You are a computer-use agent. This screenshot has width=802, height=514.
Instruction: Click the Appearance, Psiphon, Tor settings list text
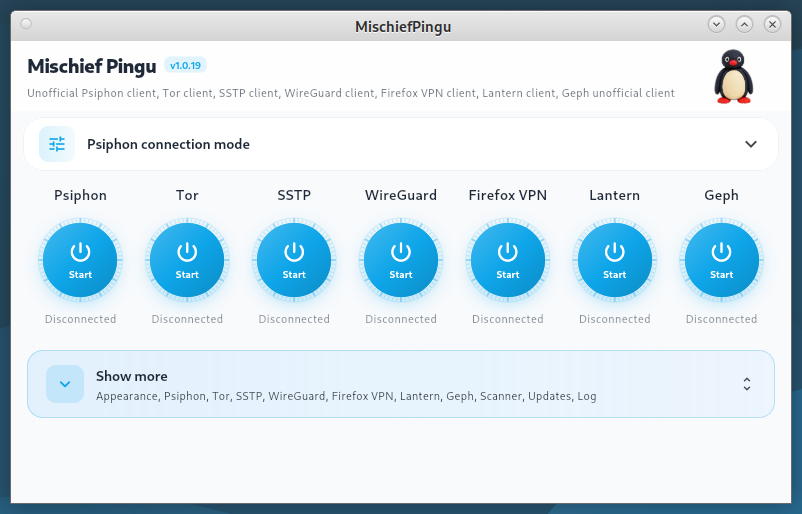coord(346,396)
